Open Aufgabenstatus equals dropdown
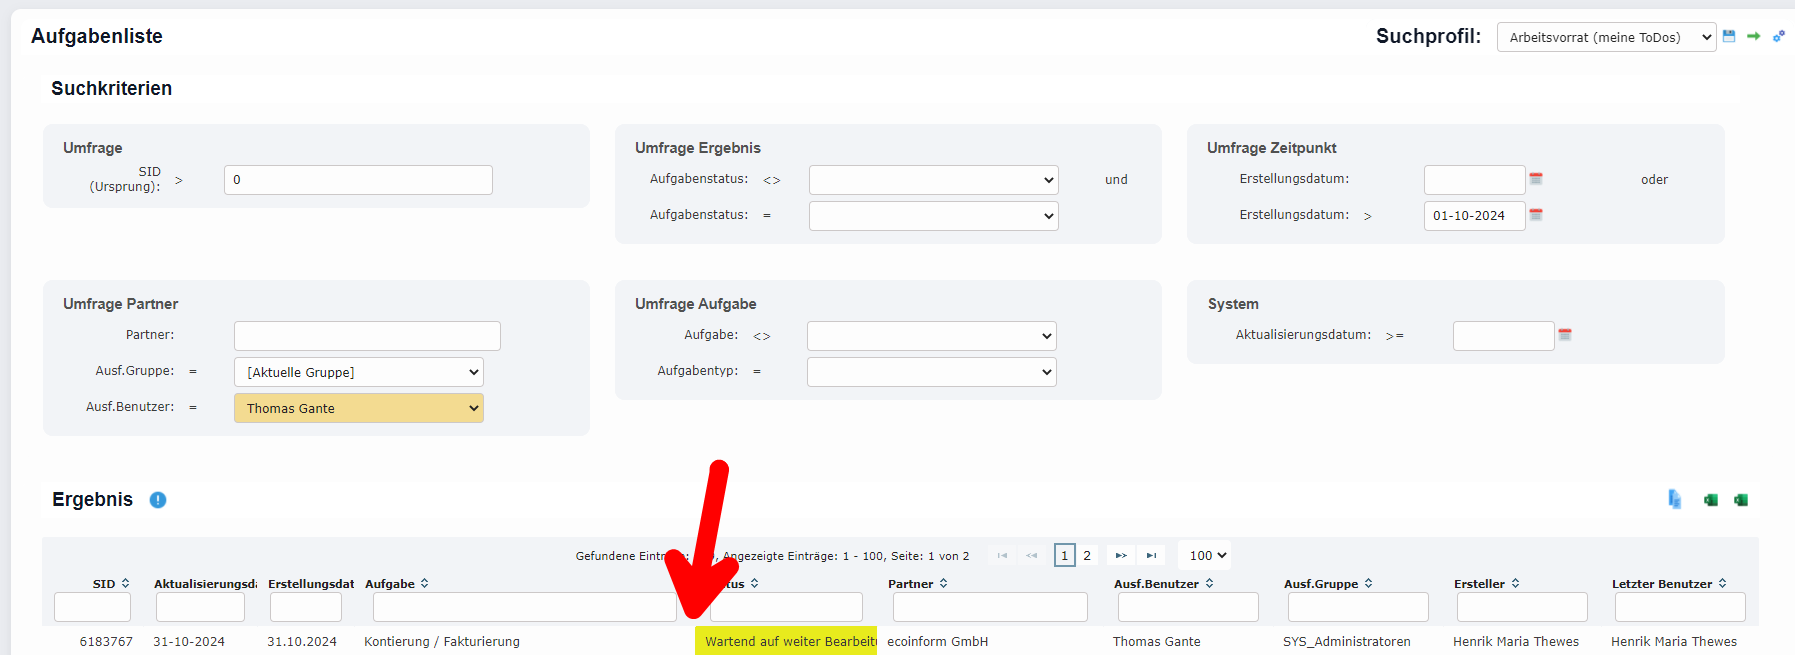The width and height of the screenshot is (1795, 655). 934,216
